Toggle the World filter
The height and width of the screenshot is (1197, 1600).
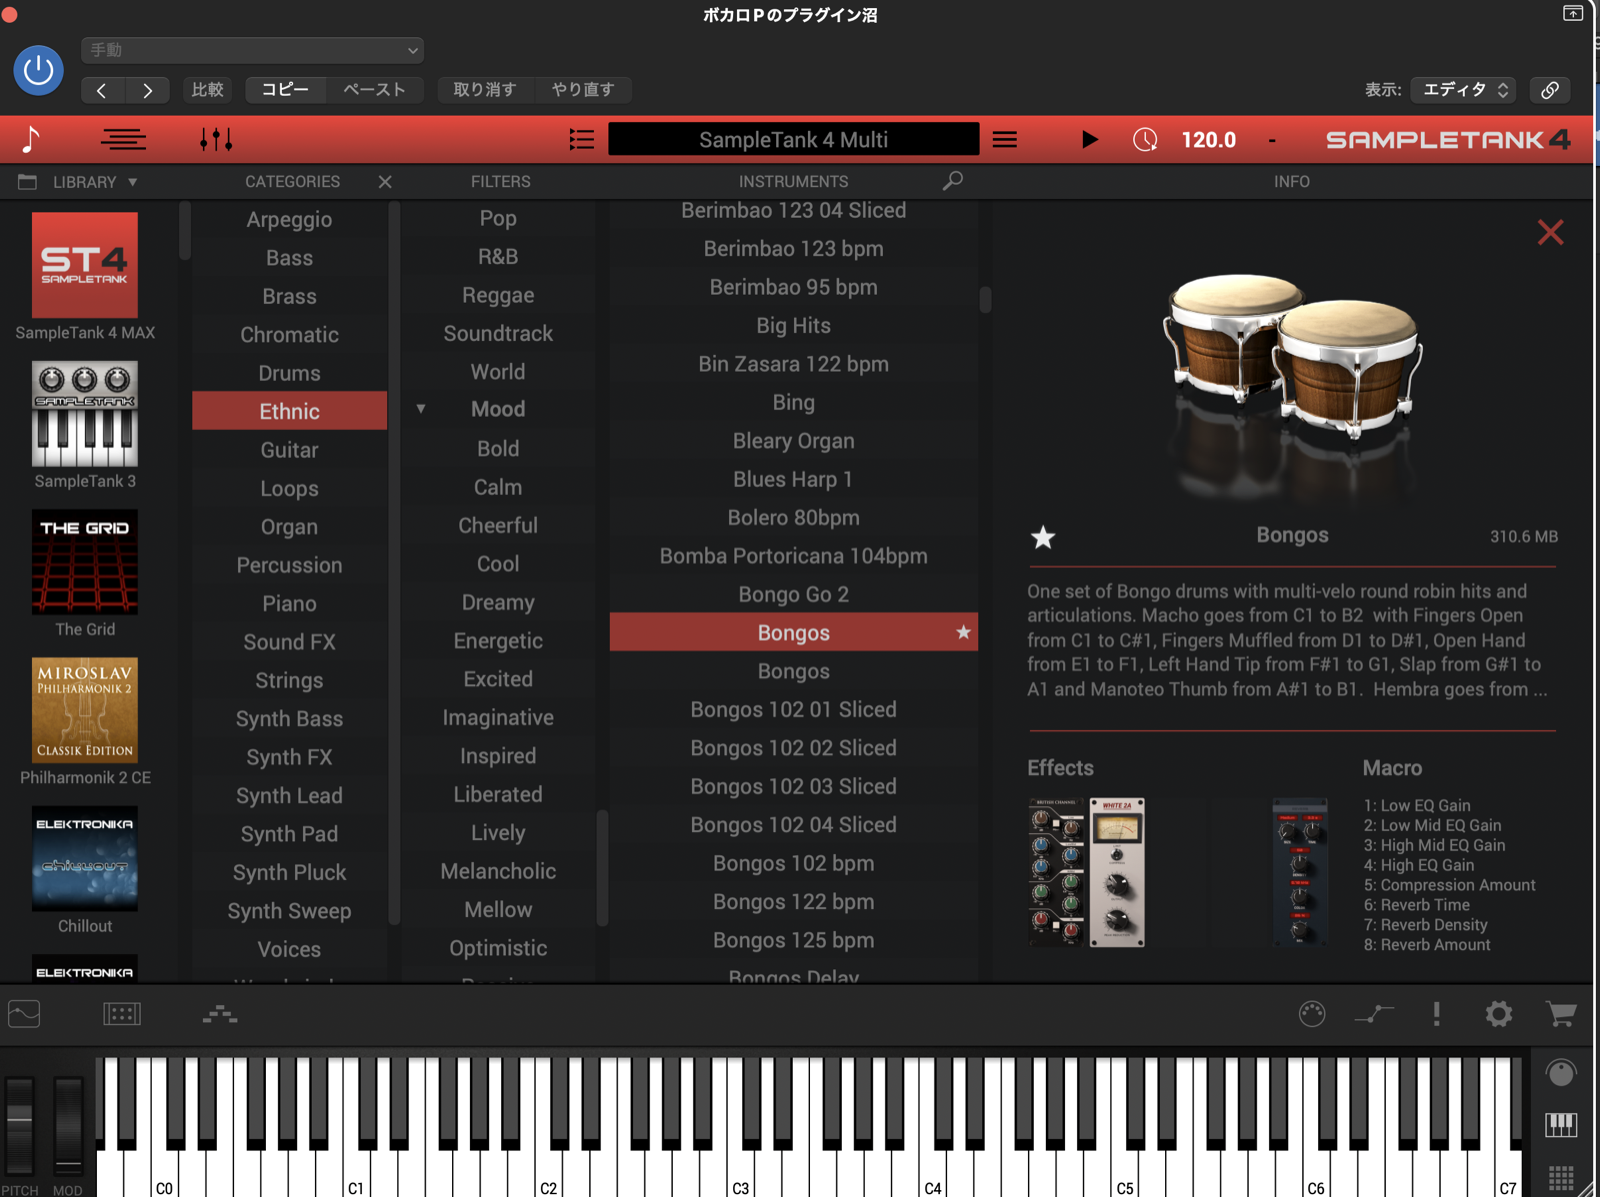pos(498,372)
